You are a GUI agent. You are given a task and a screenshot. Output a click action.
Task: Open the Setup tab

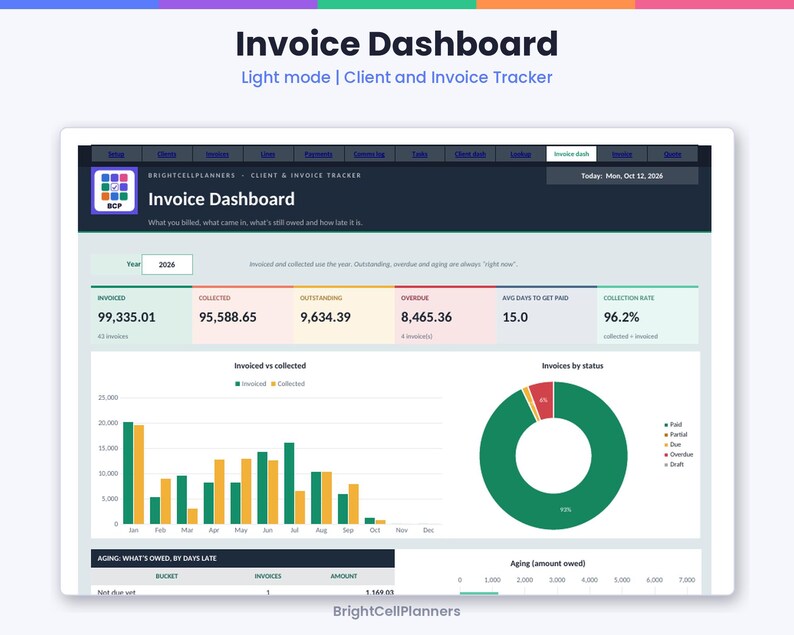[x=116, y=154]
